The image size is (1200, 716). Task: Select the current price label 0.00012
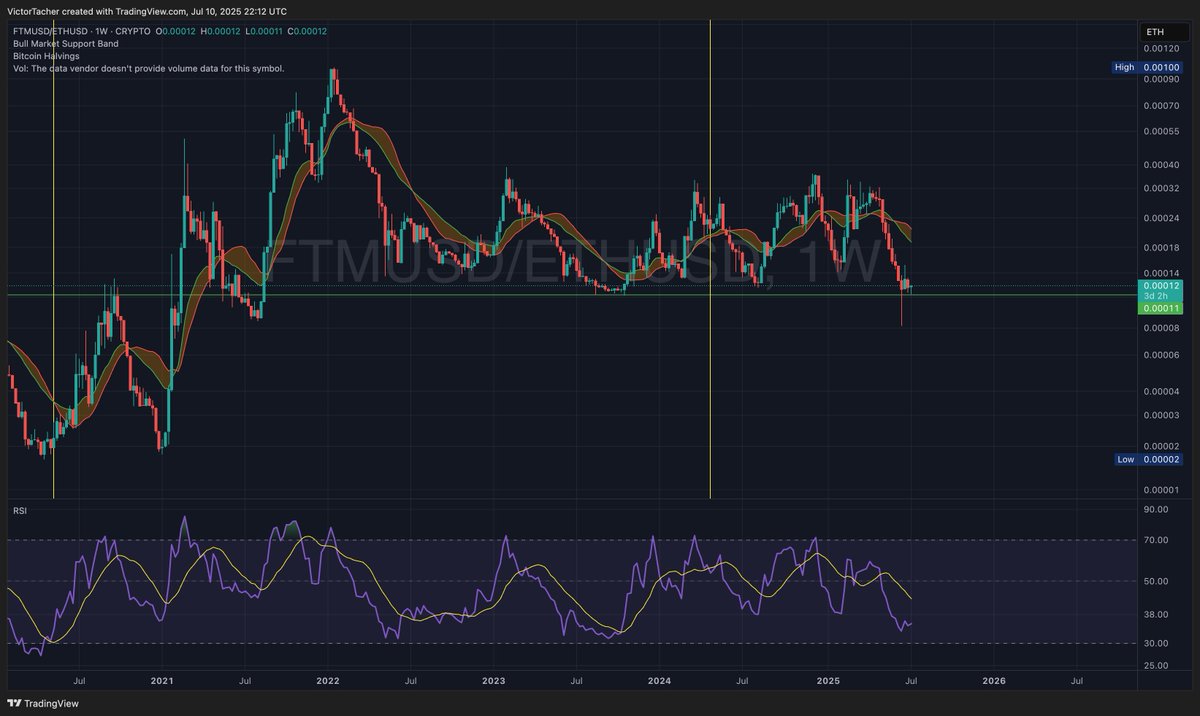[1160, 285]
